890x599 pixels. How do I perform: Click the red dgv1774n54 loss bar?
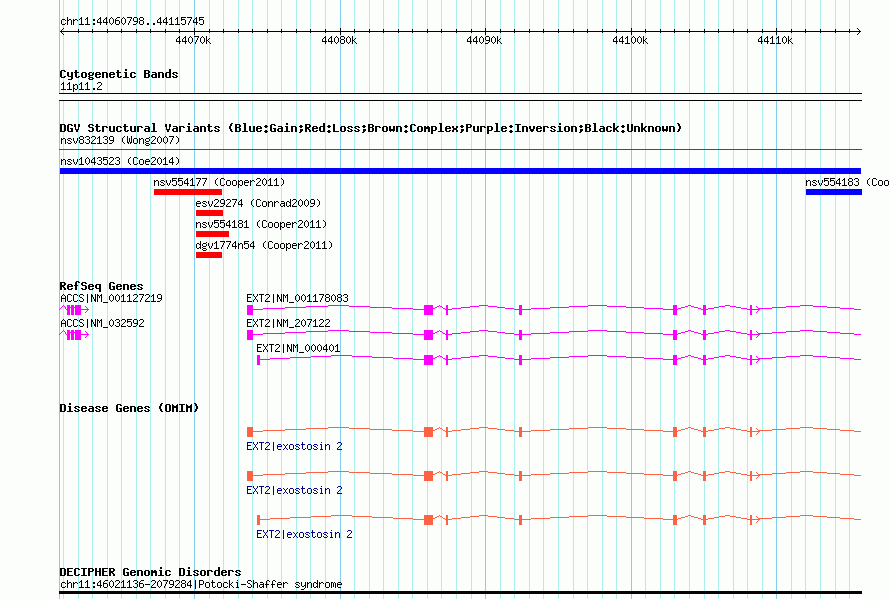pos(209,255)
